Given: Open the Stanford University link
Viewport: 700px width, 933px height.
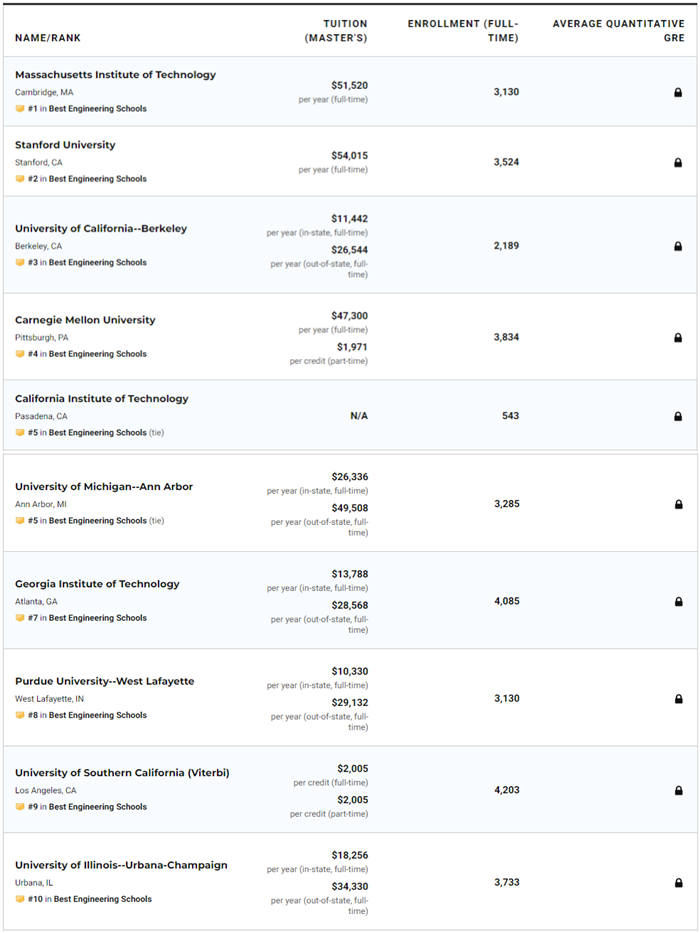Looking at the screenshot, I should [x=65, y=145].
